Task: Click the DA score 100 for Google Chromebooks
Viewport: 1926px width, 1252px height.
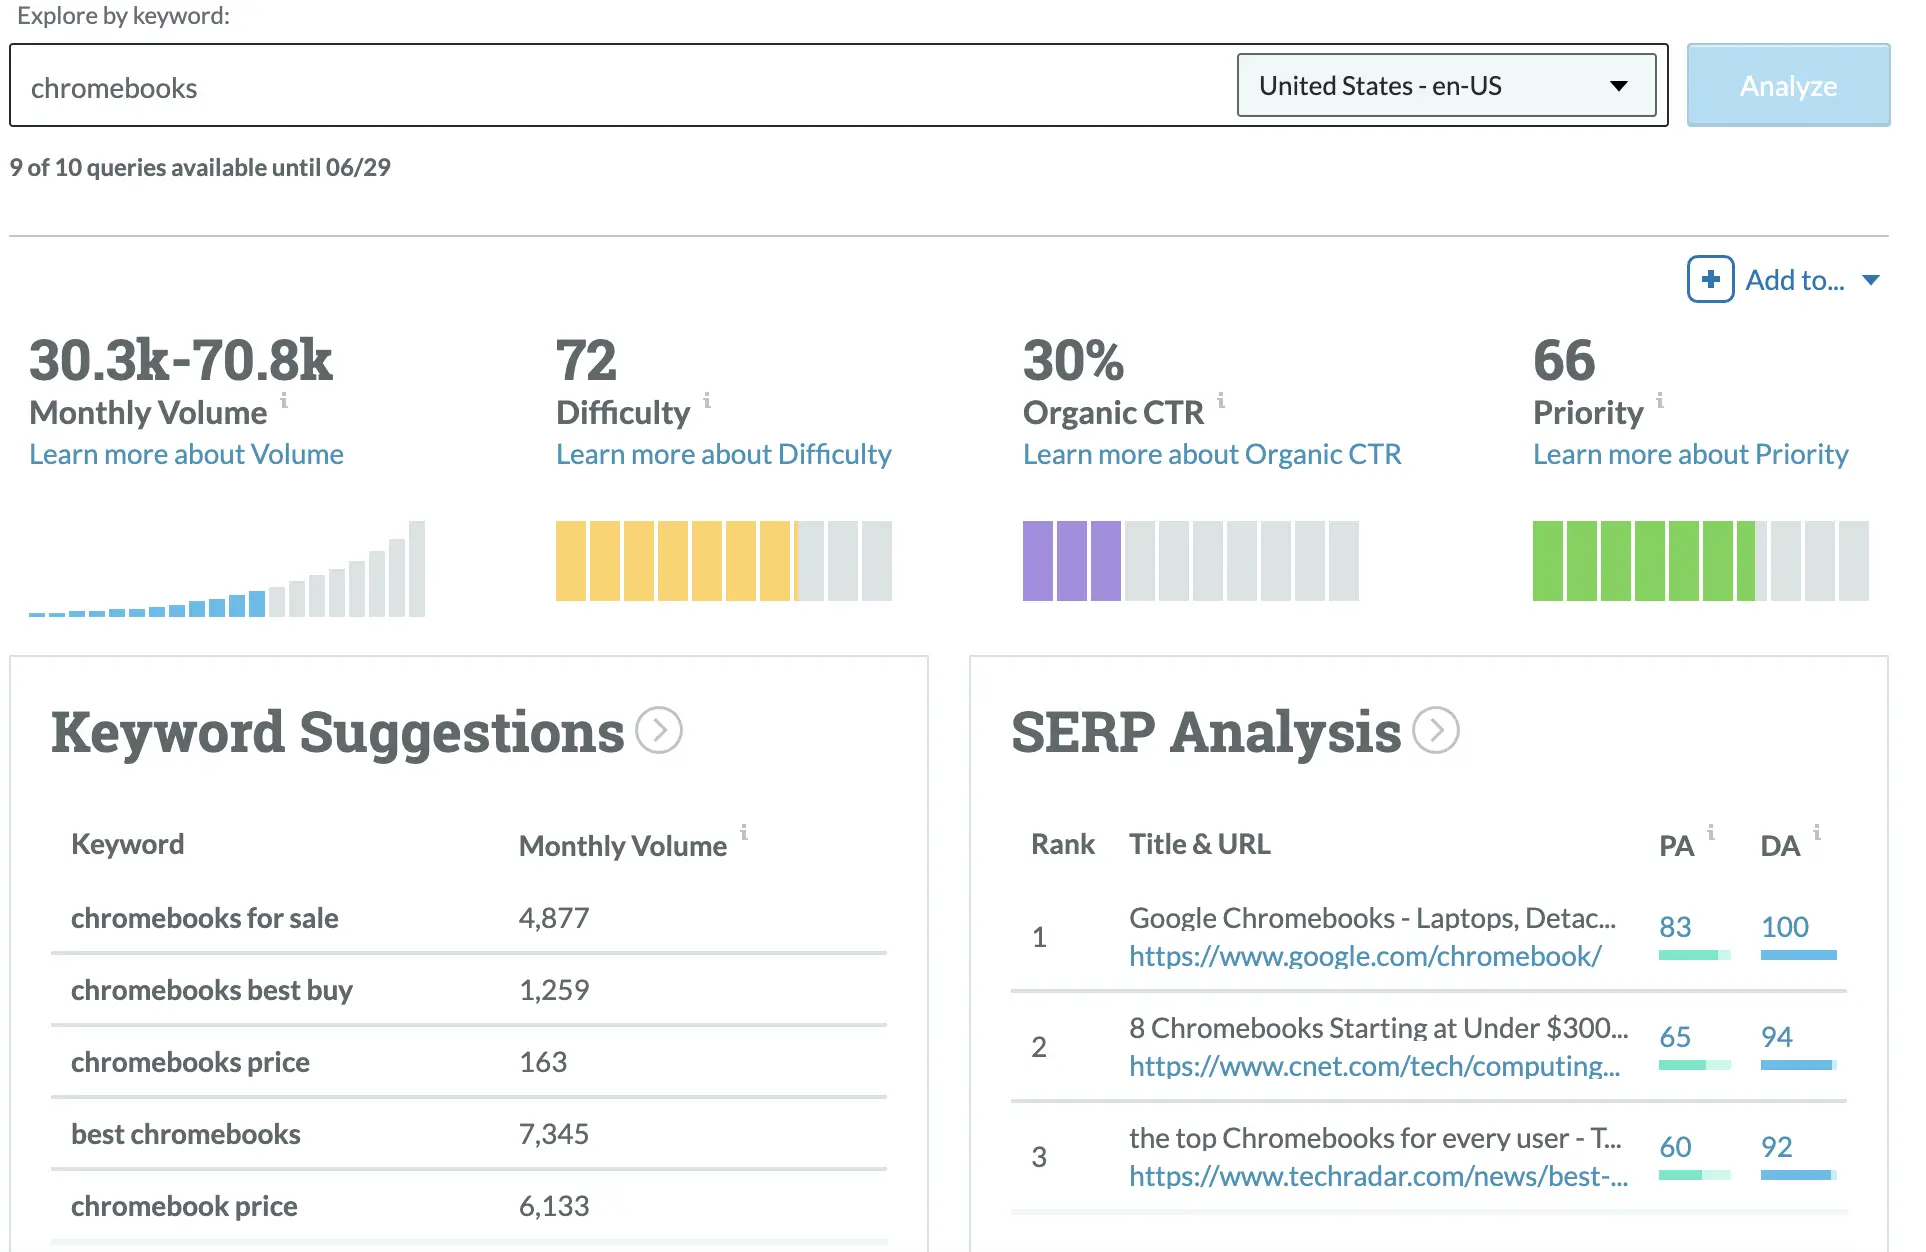Action: pos(1787,926)
